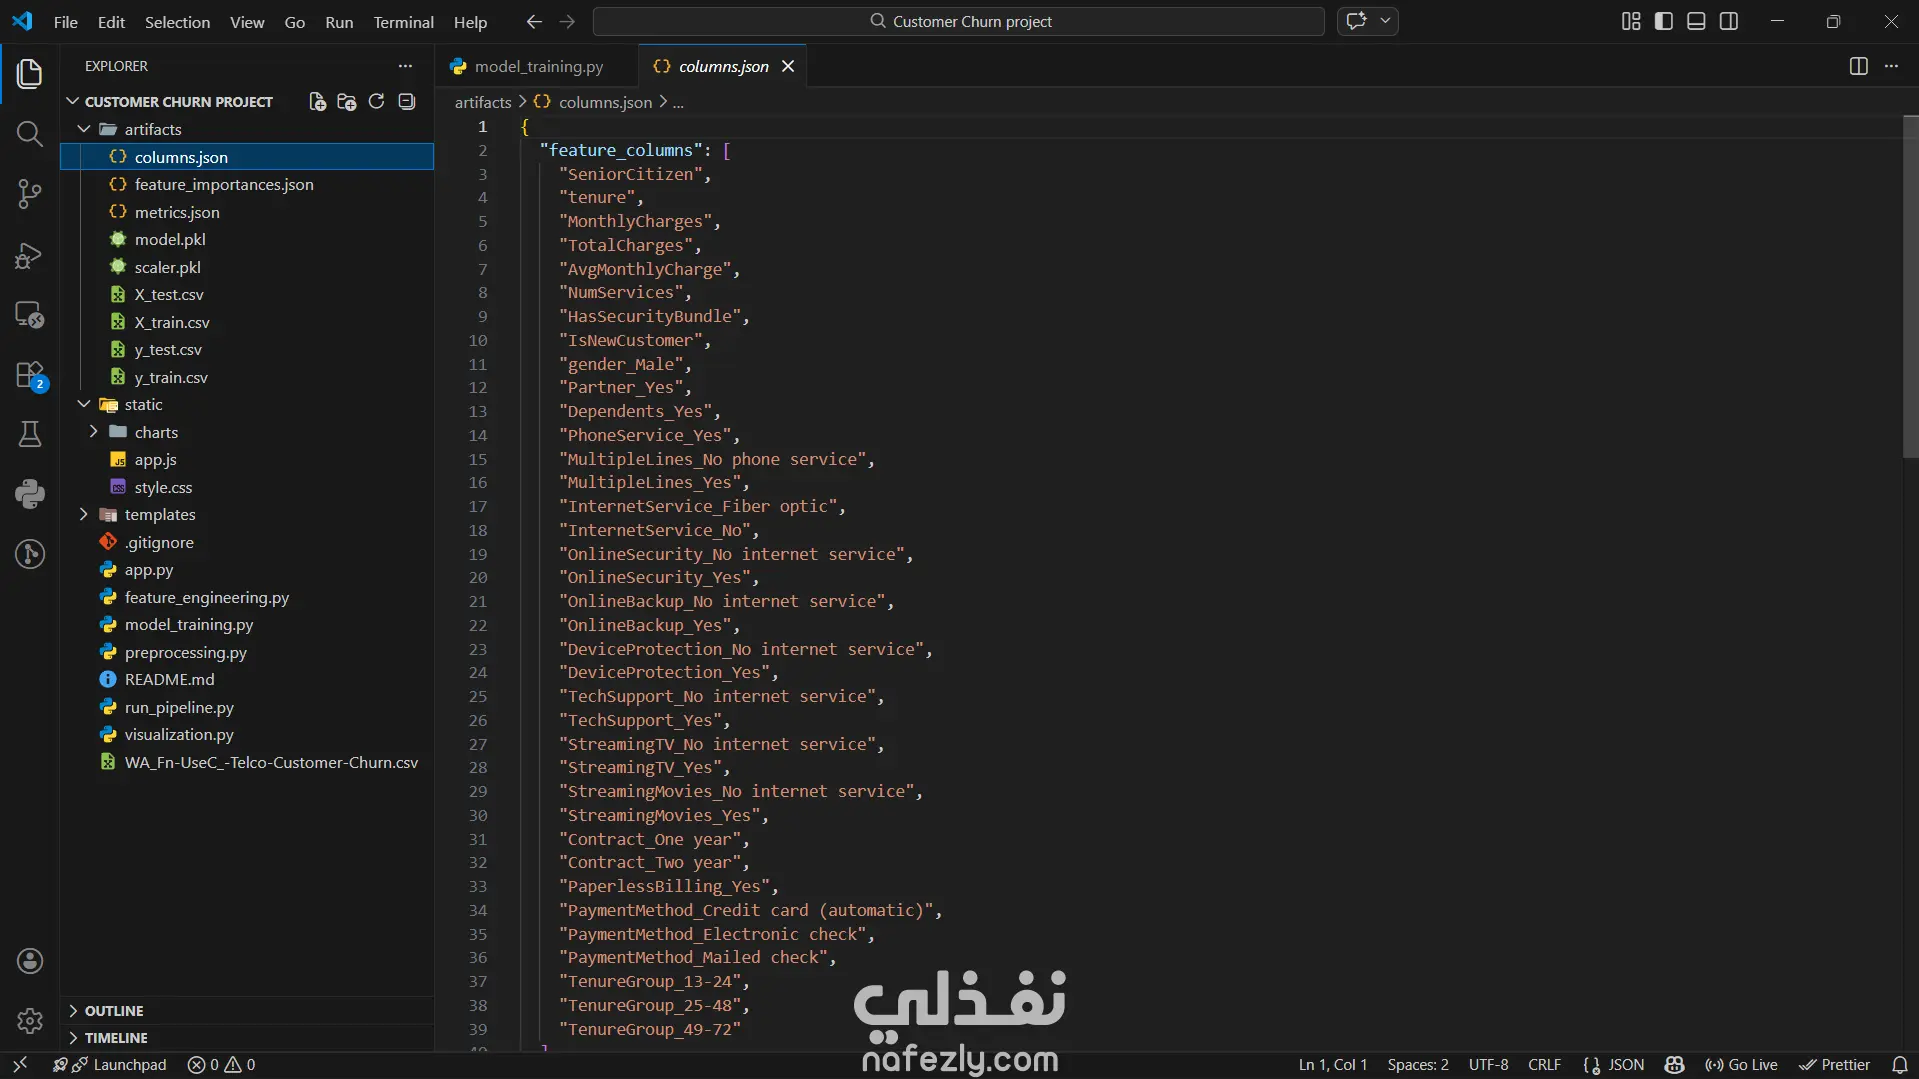Open X_train.csv file

(x=171, y=322)
